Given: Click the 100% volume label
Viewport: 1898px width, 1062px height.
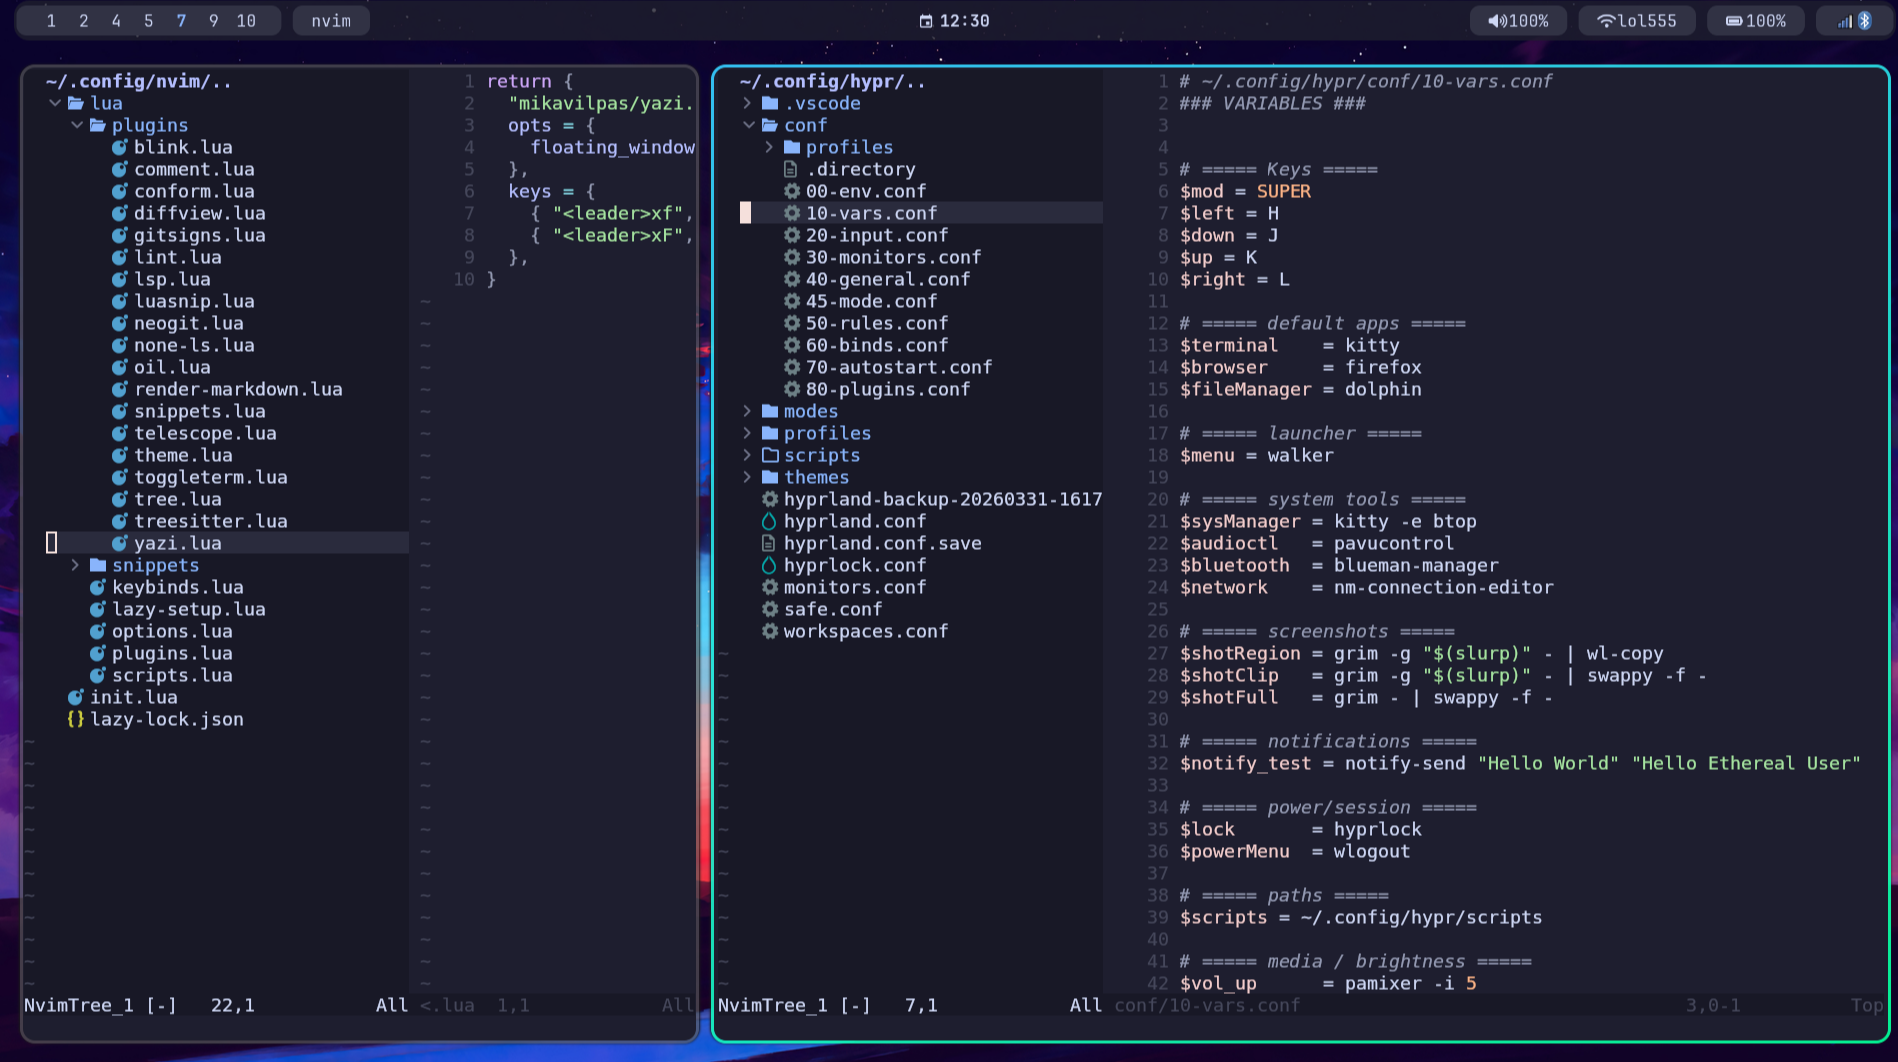Looking at the screenshot, I should coord(1529,21).
